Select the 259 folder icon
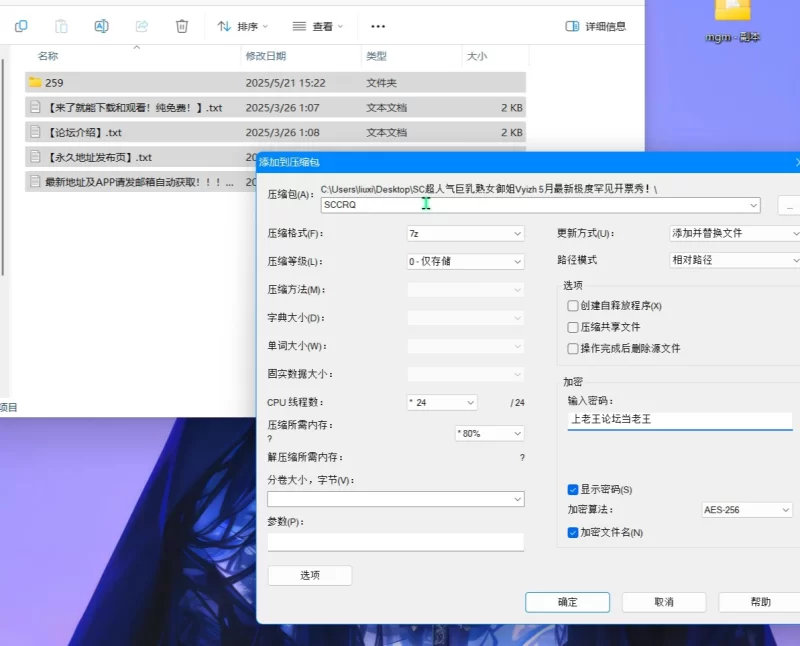Screen dimensions: 800x646 tap(35, 82)
